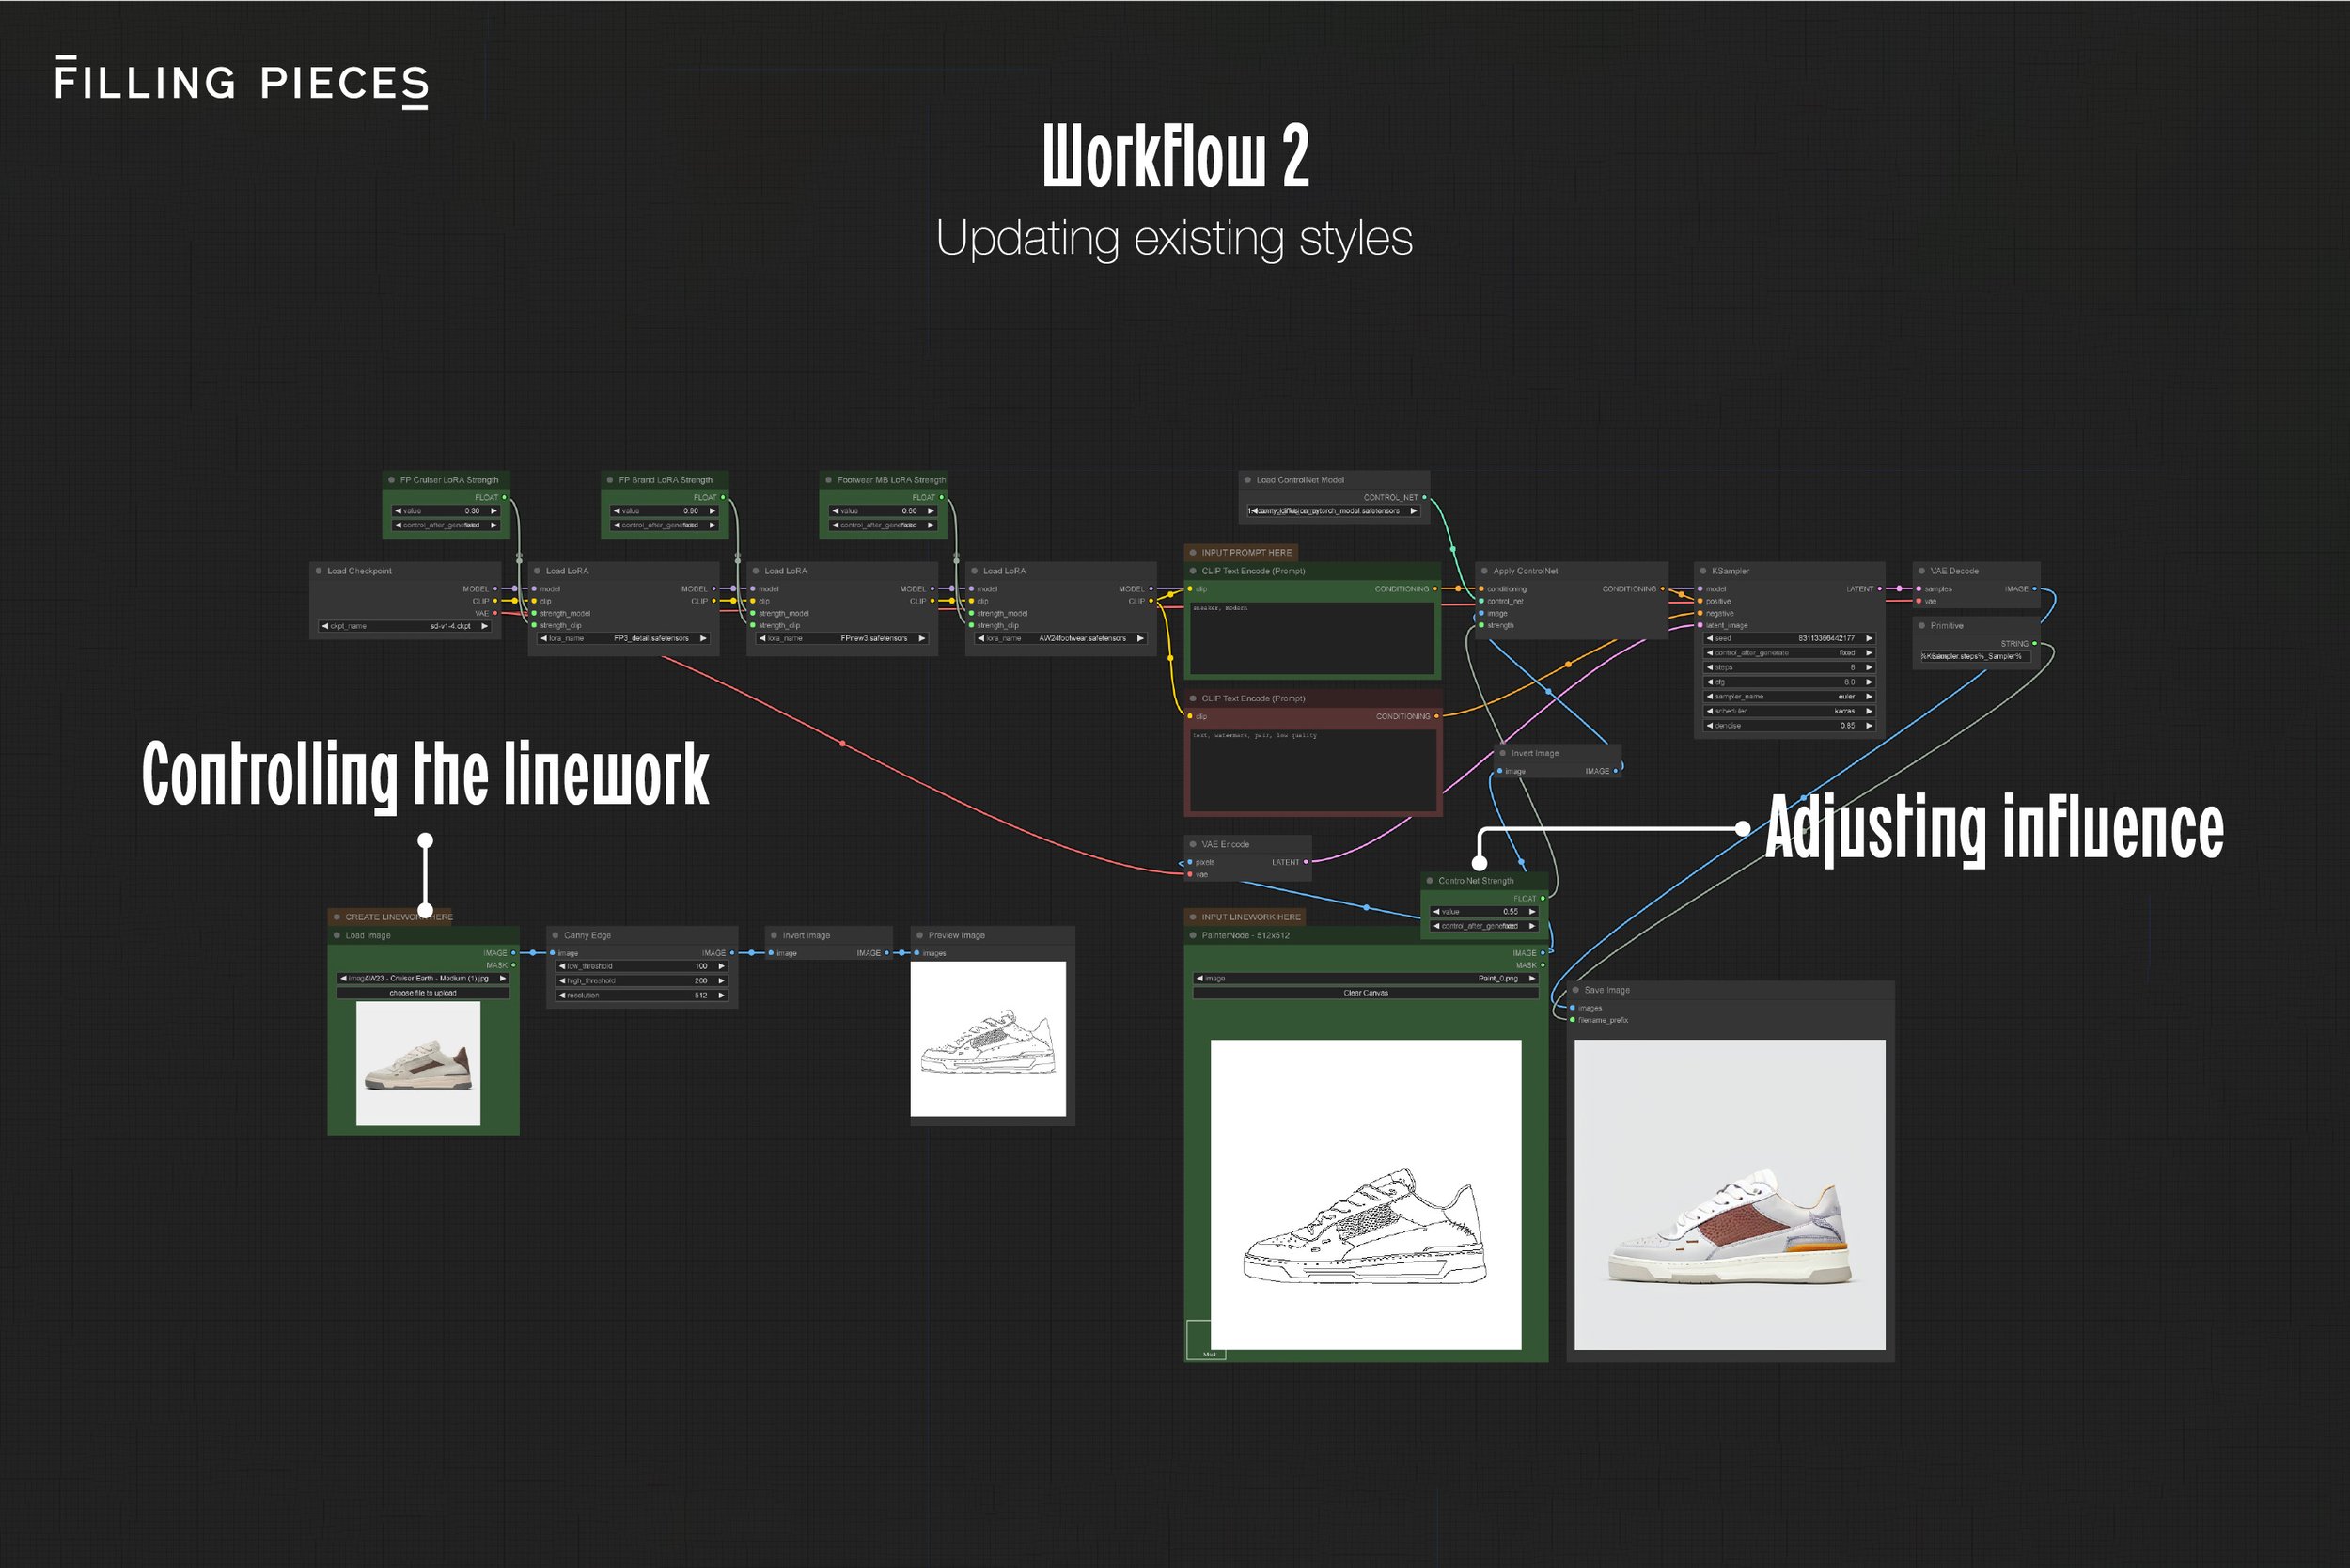Increase the denoise value with its right arrow
The image size is (2350, 1568).
[x=1870, y=726]
